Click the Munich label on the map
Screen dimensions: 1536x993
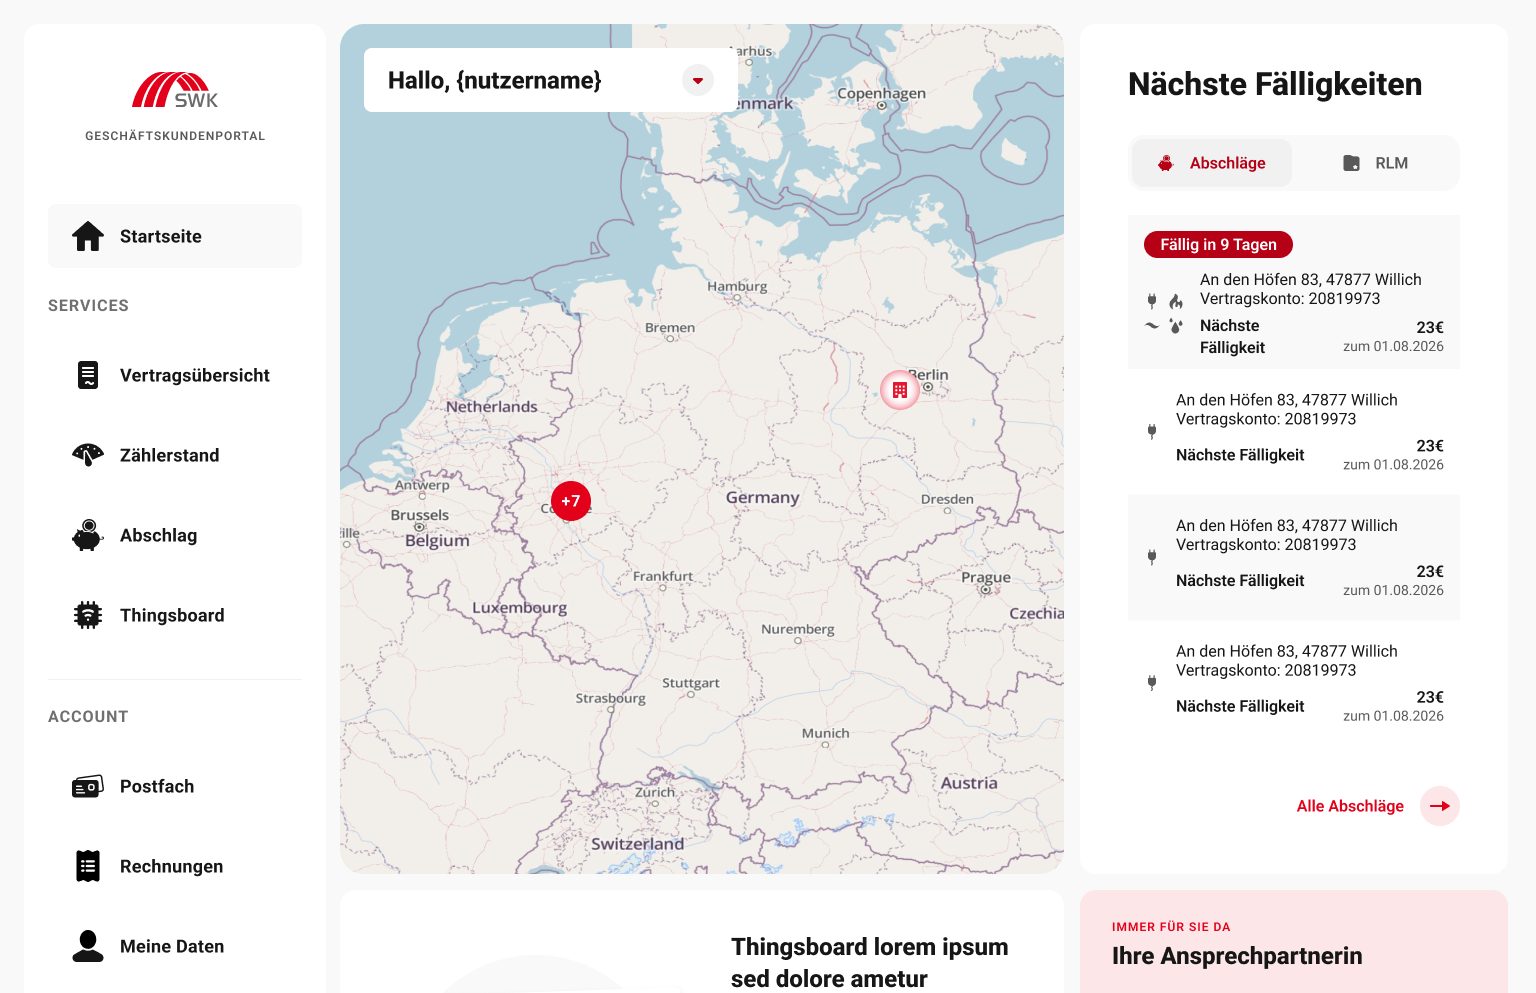(825, 733)
